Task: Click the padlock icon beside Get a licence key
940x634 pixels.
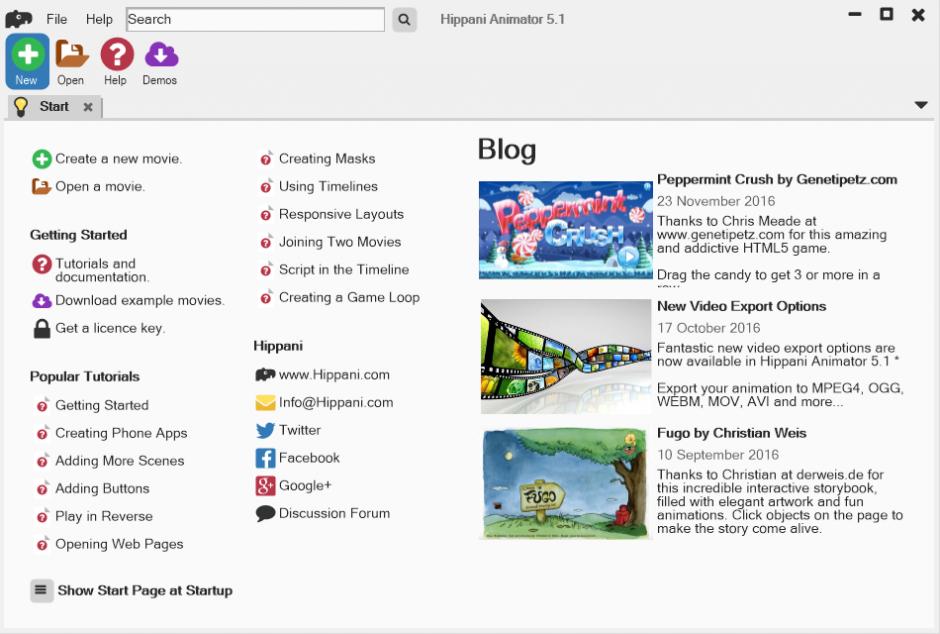Action: 41,328
